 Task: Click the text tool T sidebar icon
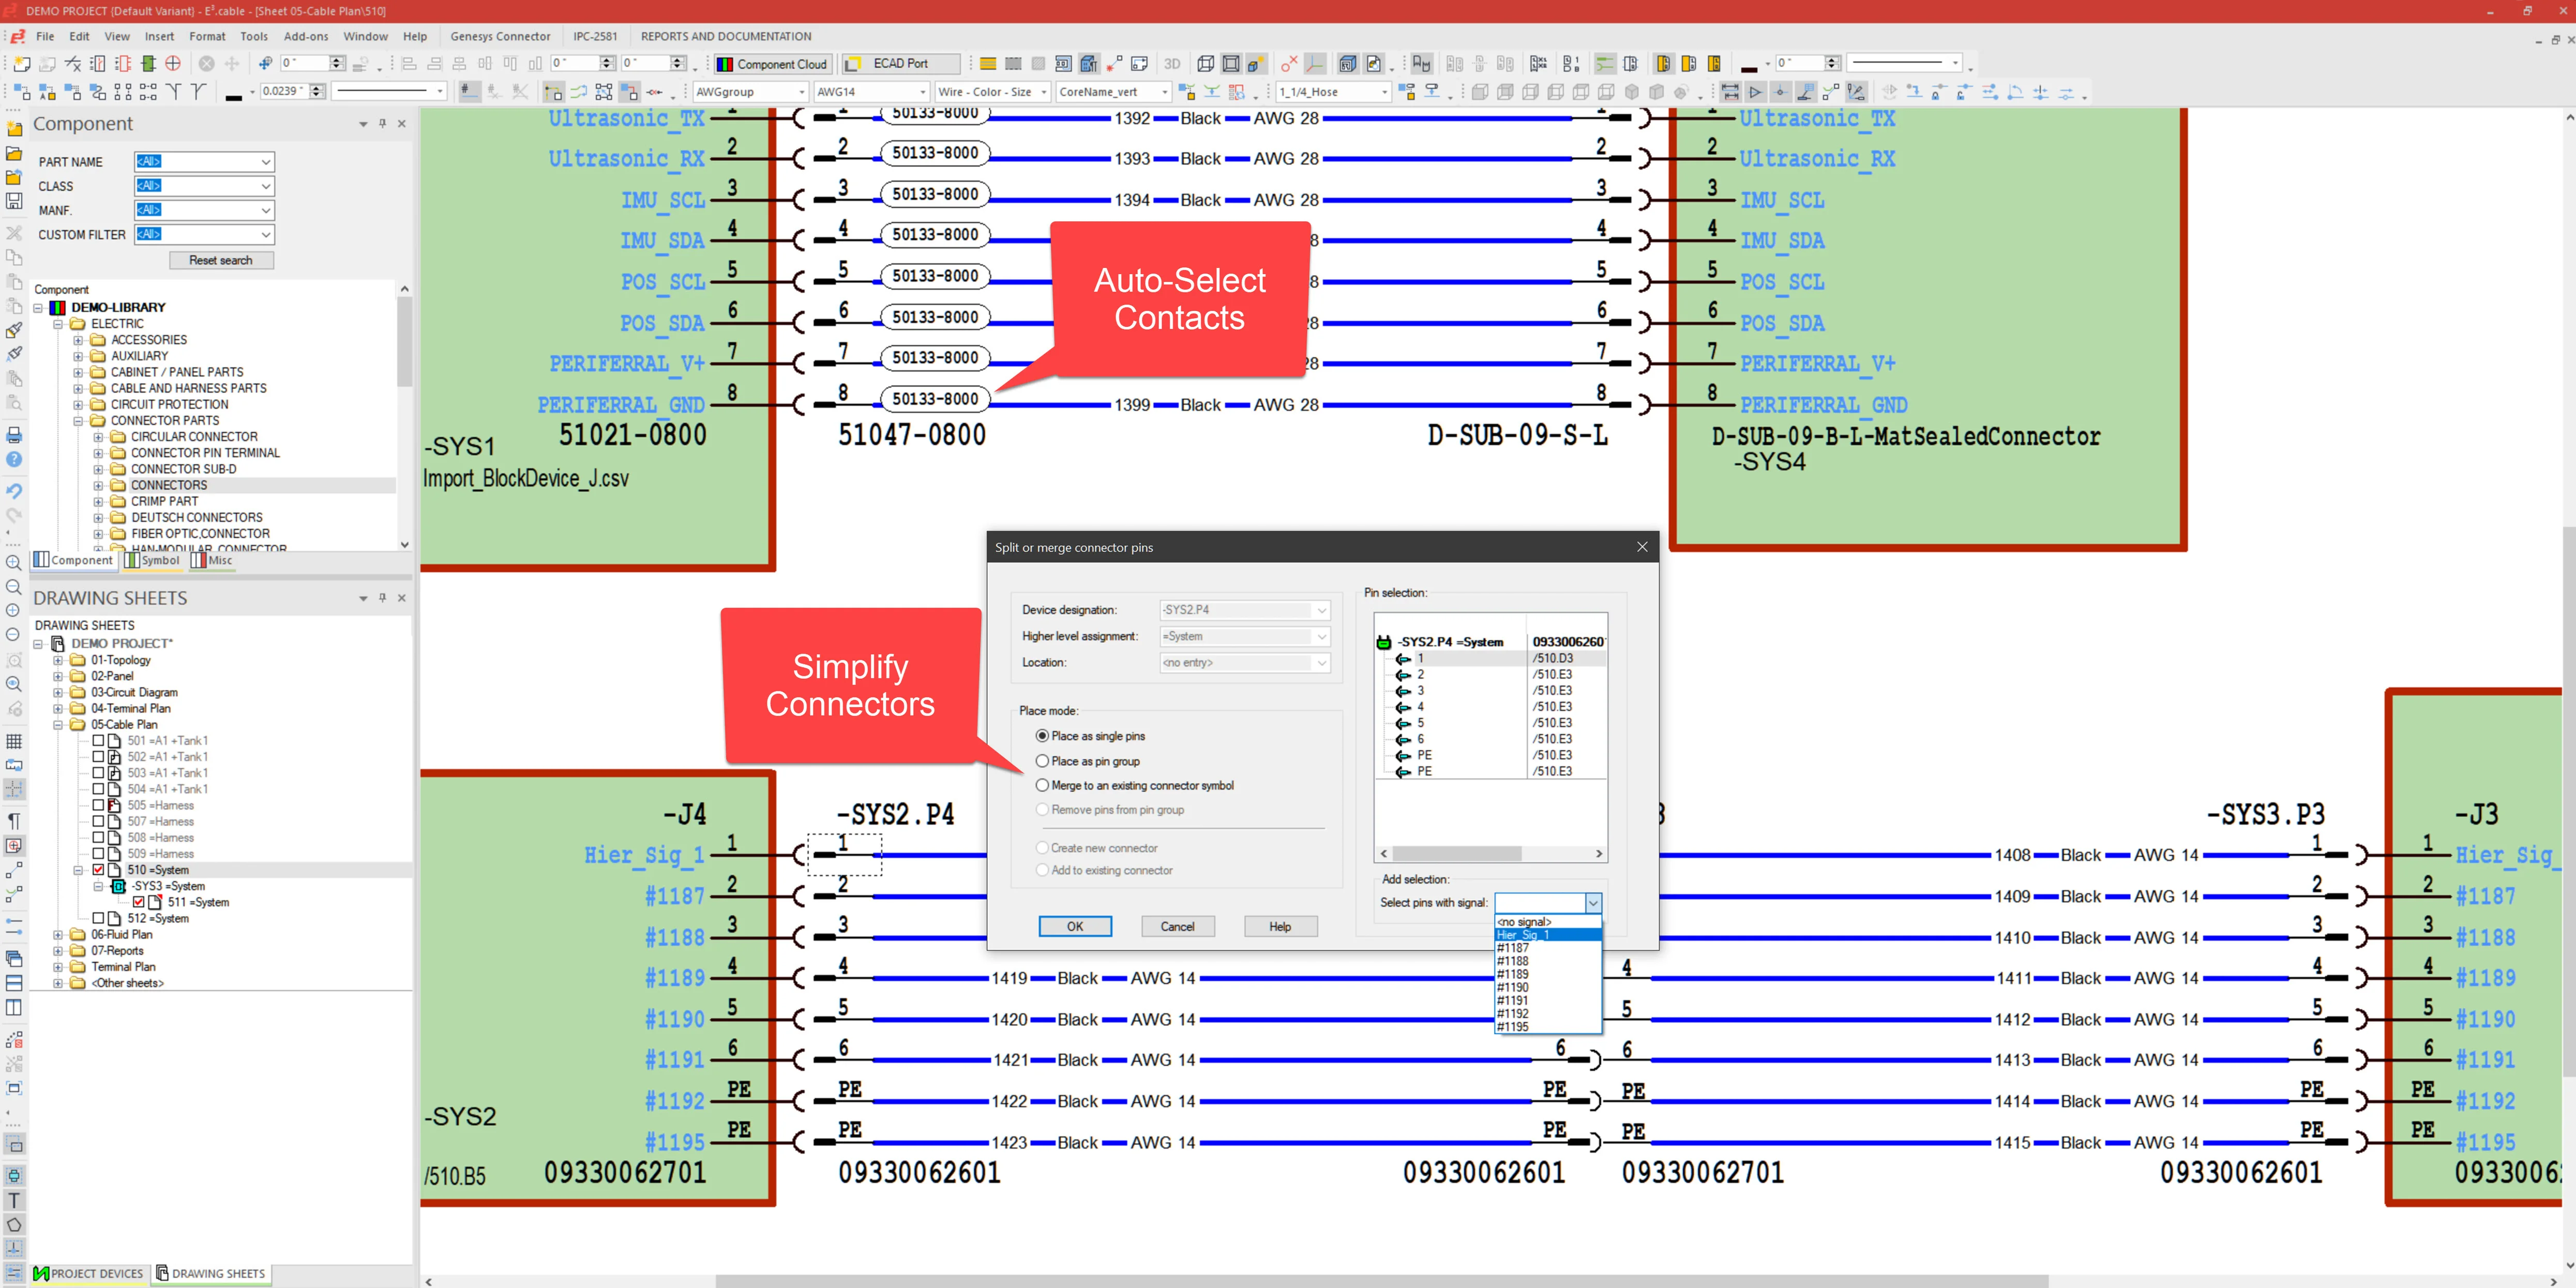[14, 1200]
